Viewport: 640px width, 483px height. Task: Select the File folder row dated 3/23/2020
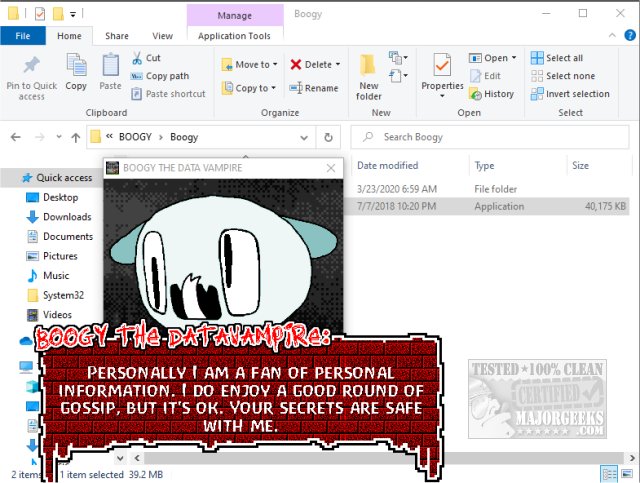487,189
